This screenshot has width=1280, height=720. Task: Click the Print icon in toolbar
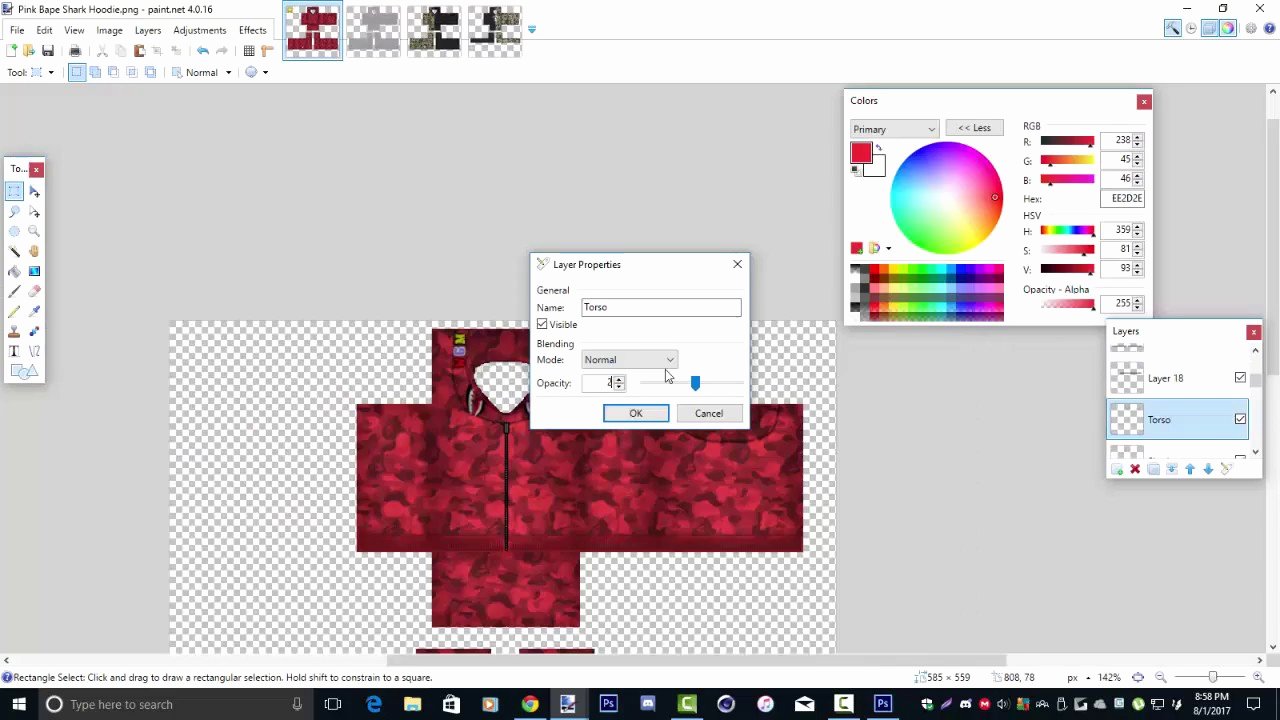(x=75, y=51)
